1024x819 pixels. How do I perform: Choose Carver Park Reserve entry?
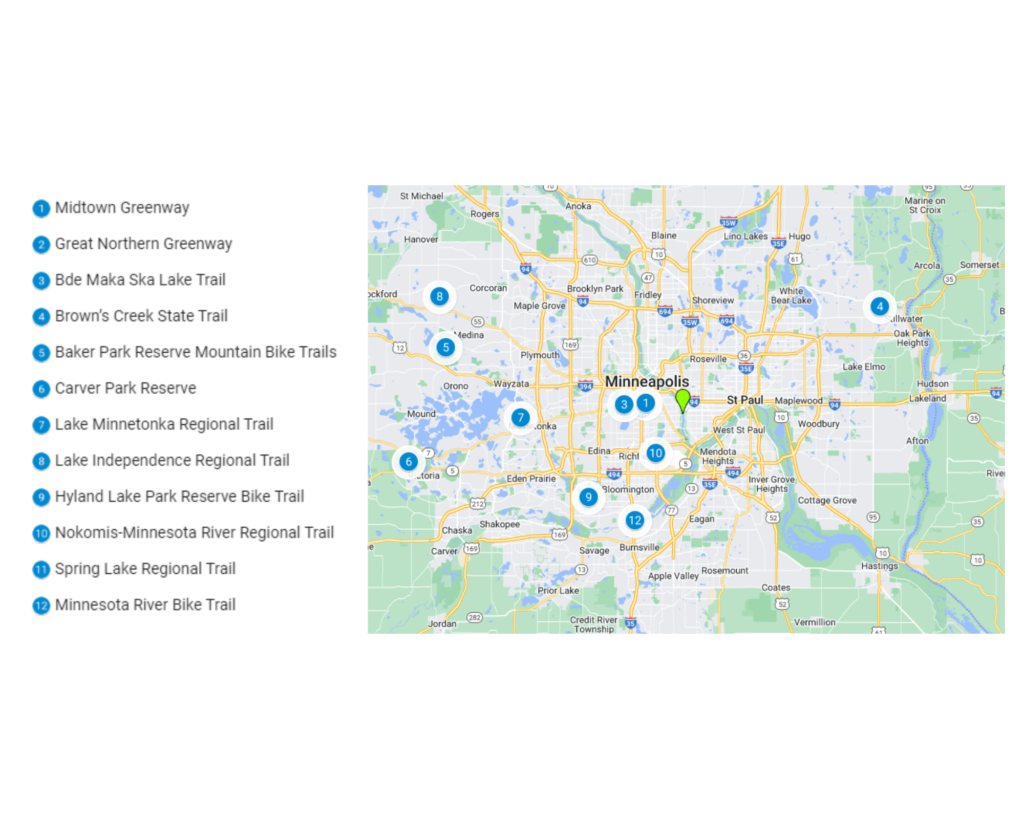125,388
